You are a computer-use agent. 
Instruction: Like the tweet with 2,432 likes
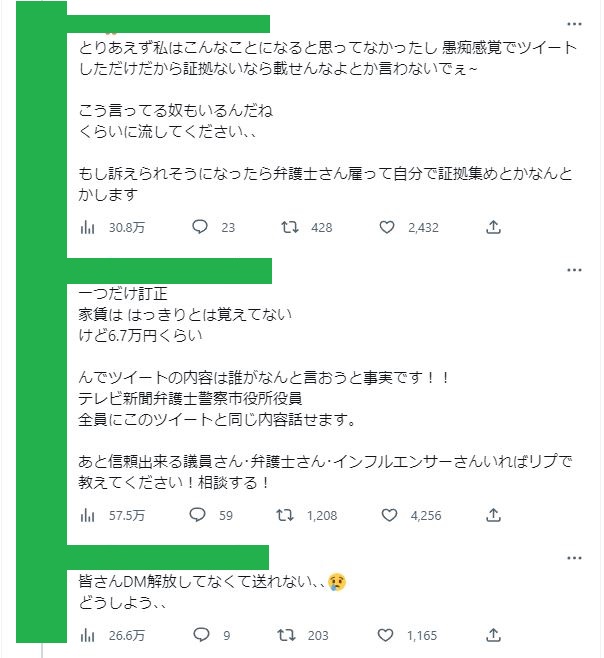click(x=388, y=227)
